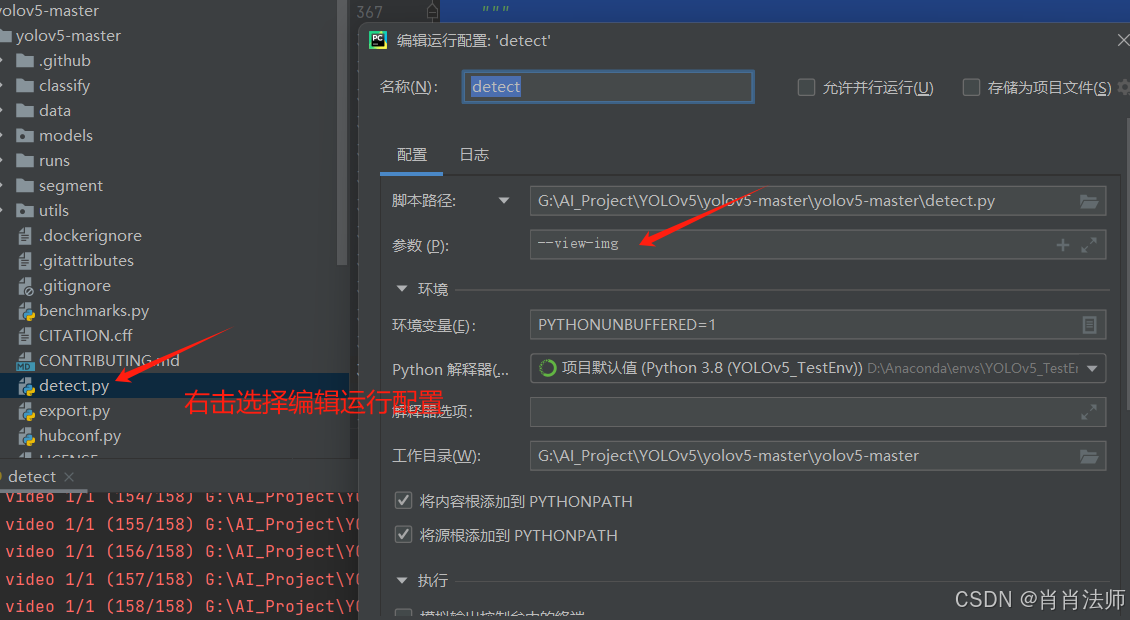Open the Python 解释器 dropdown
The image size is (1130, 620).
pos(1093,368)
